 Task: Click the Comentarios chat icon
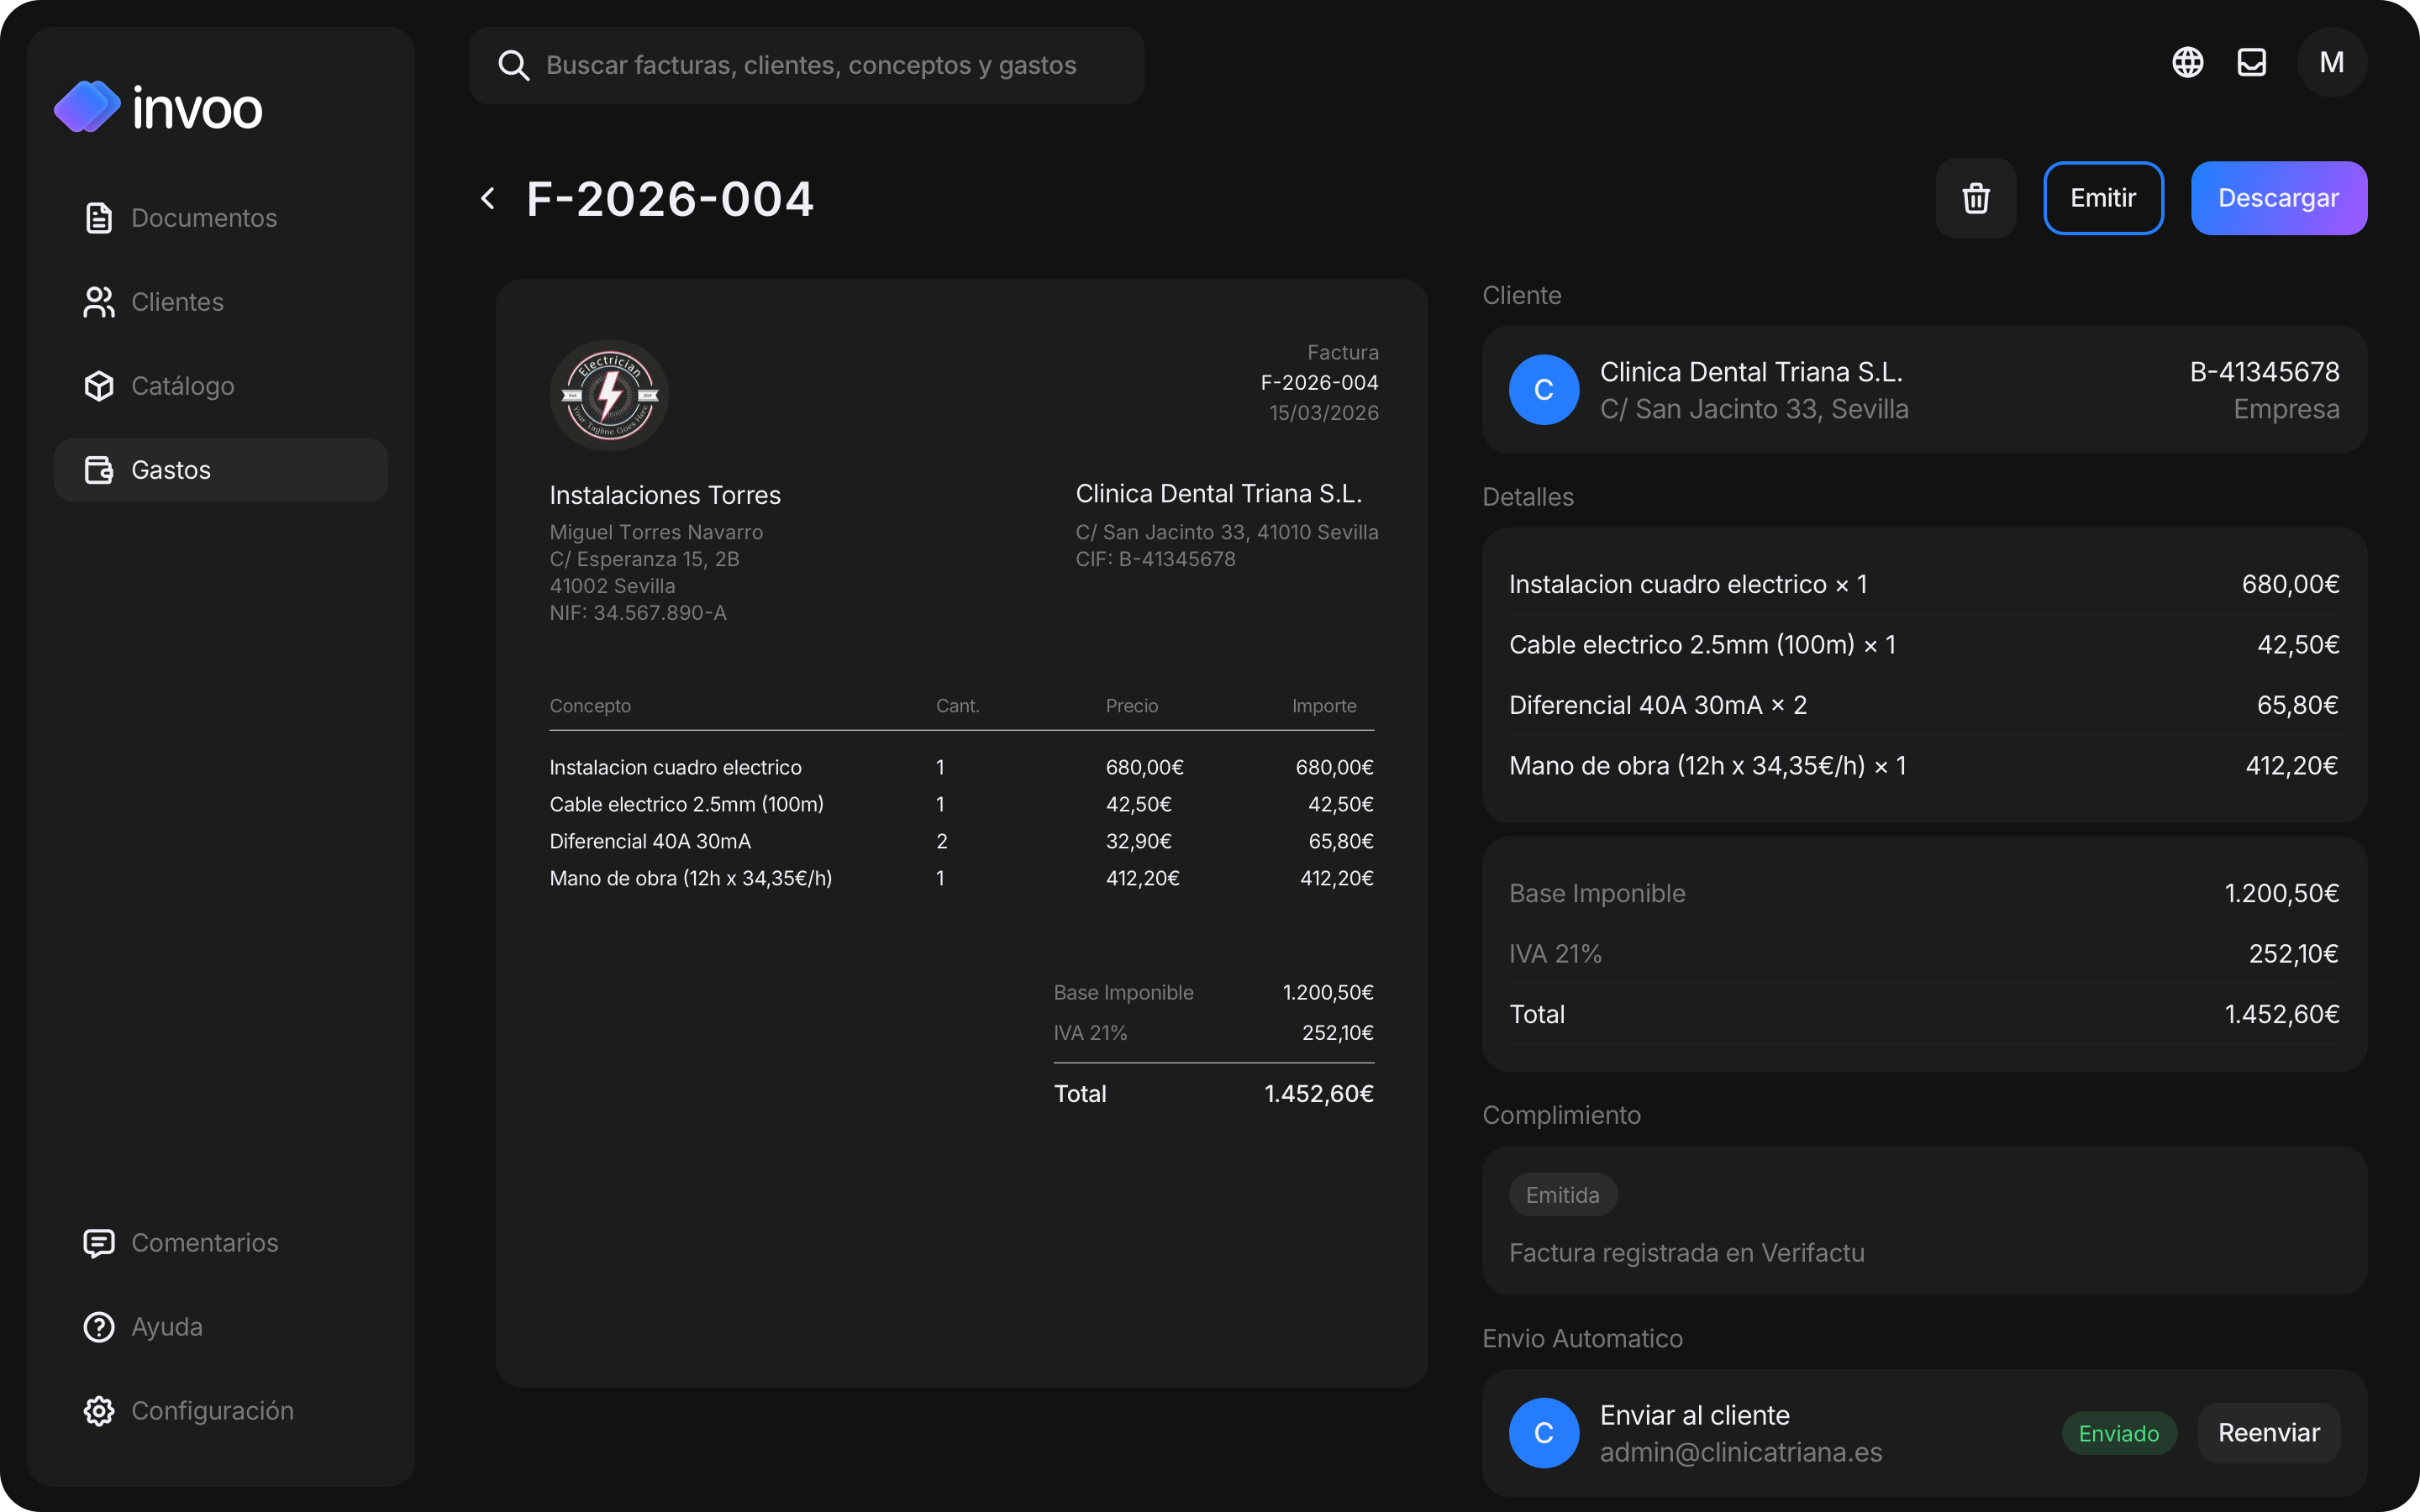pos(99,1243)
